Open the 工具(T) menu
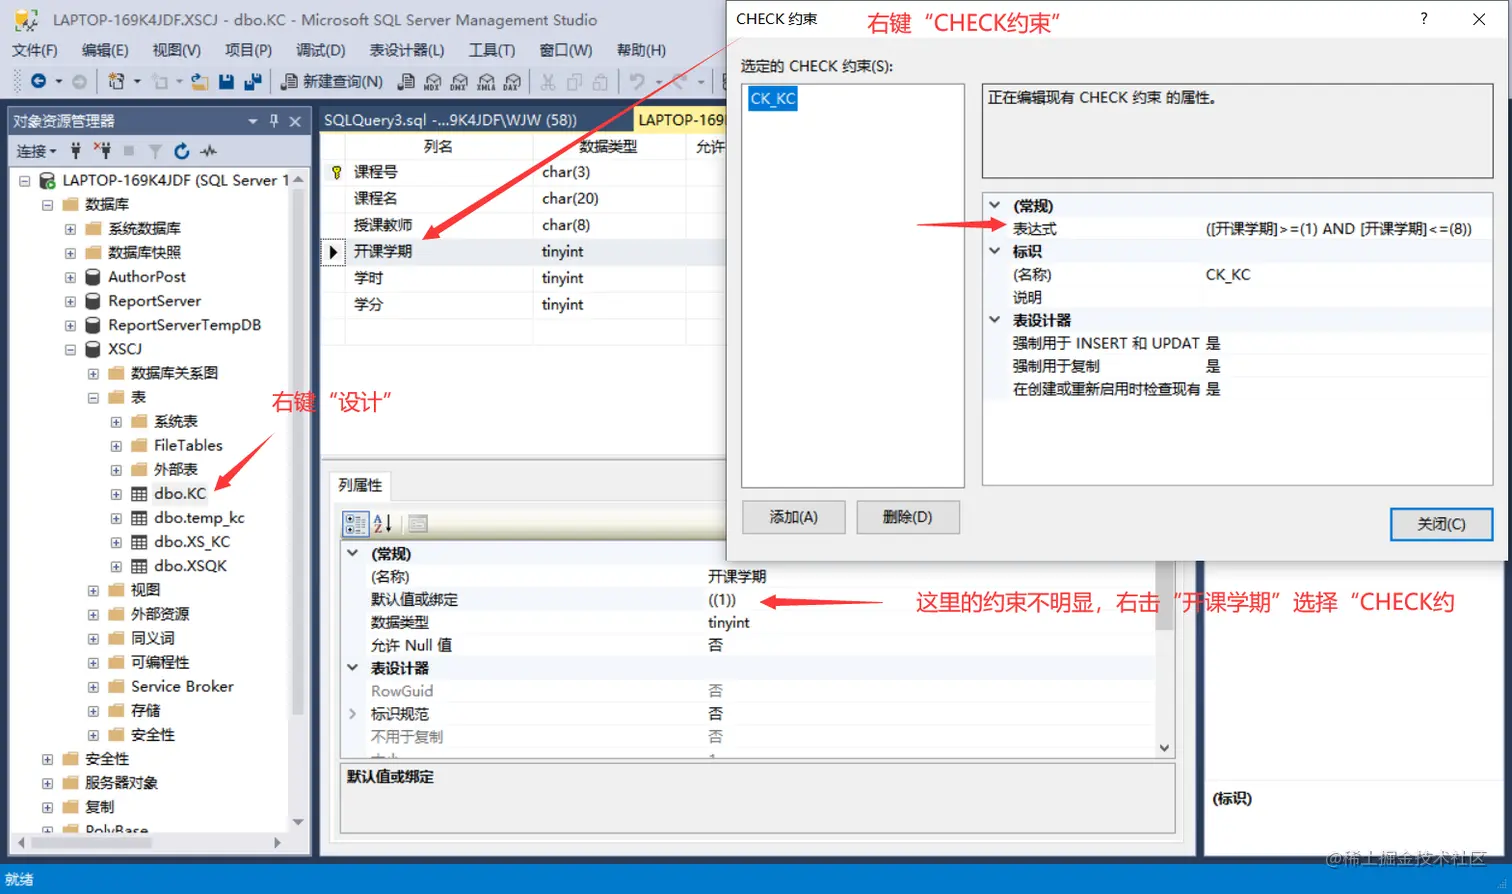The width and height of the screenshot is (1512, 894). point(492,50)
